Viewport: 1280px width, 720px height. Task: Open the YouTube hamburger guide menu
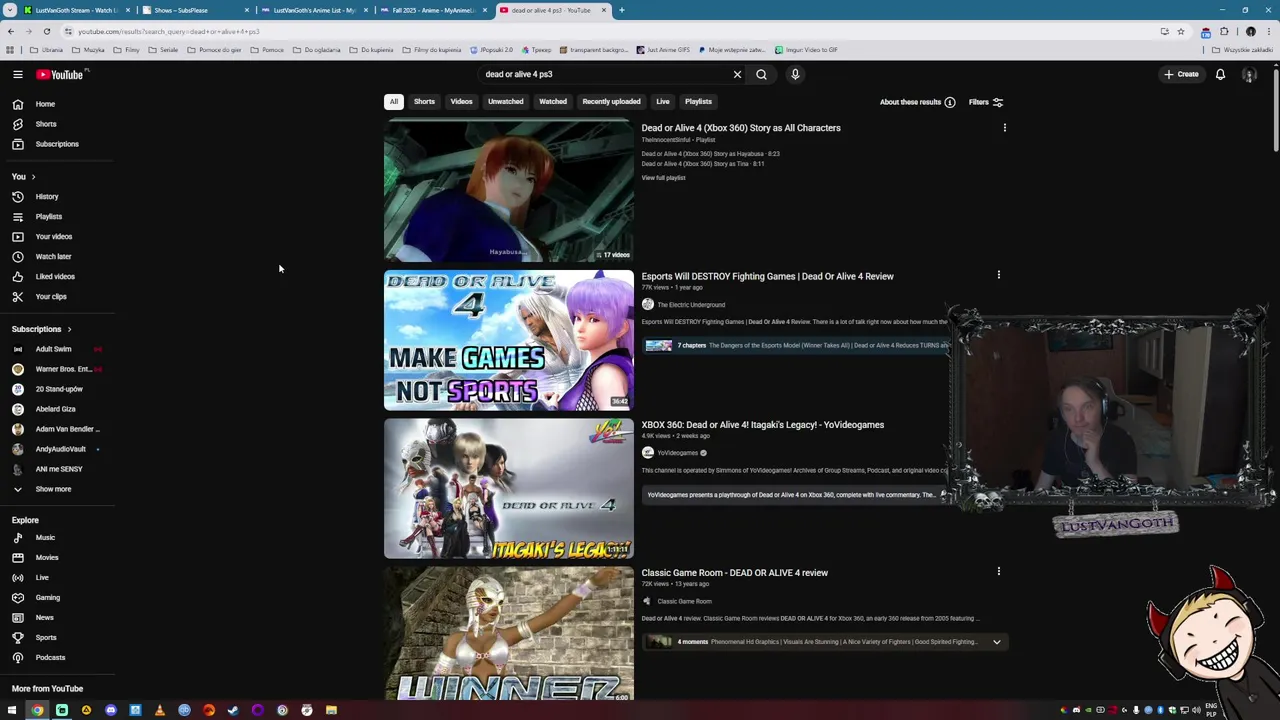[x=17, y=74]
